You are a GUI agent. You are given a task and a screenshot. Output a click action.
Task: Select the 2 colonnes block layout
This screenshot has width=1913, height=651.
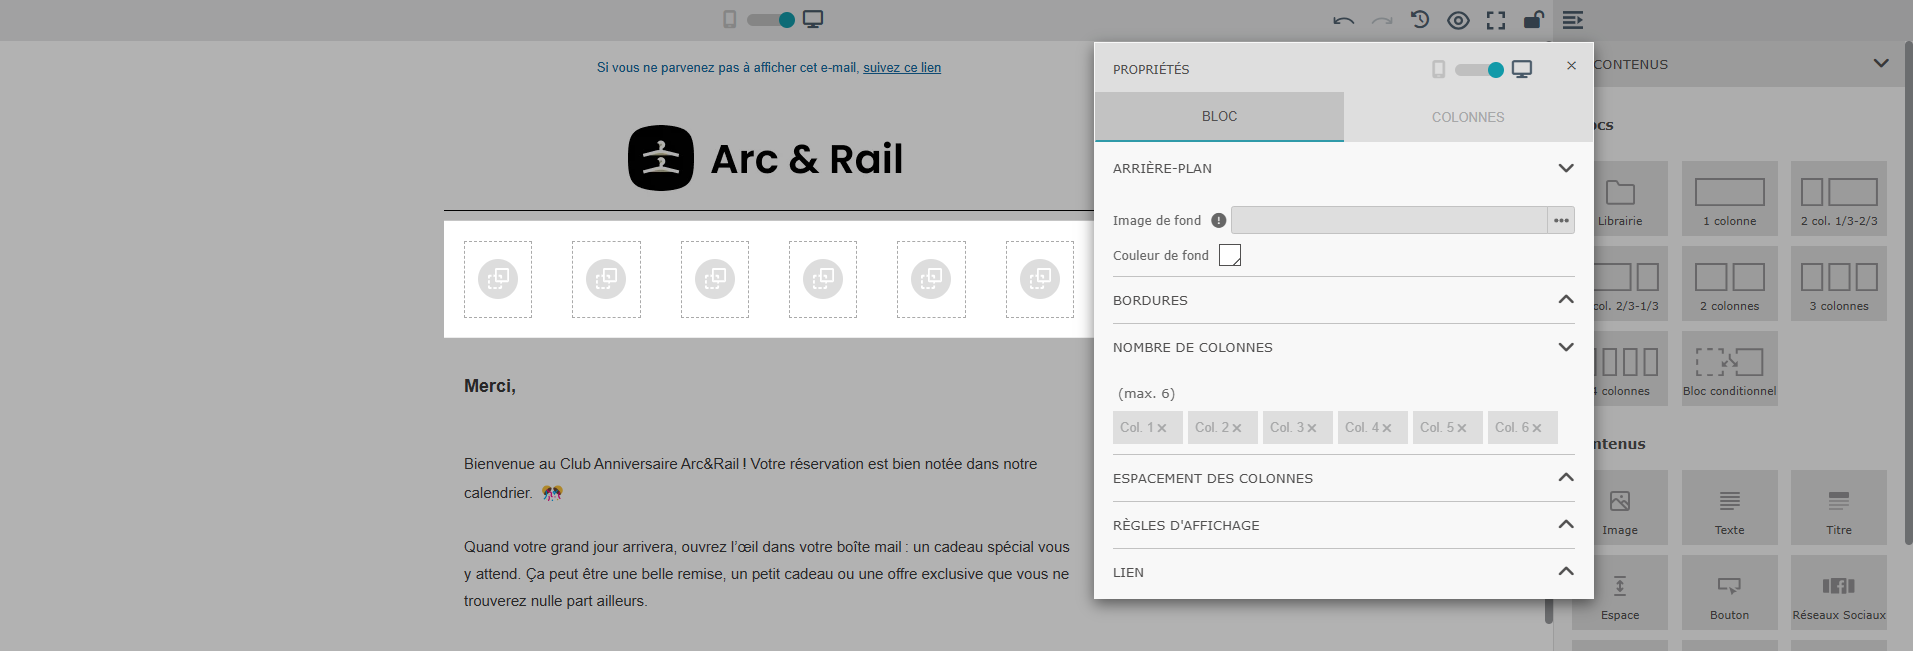1730,284
